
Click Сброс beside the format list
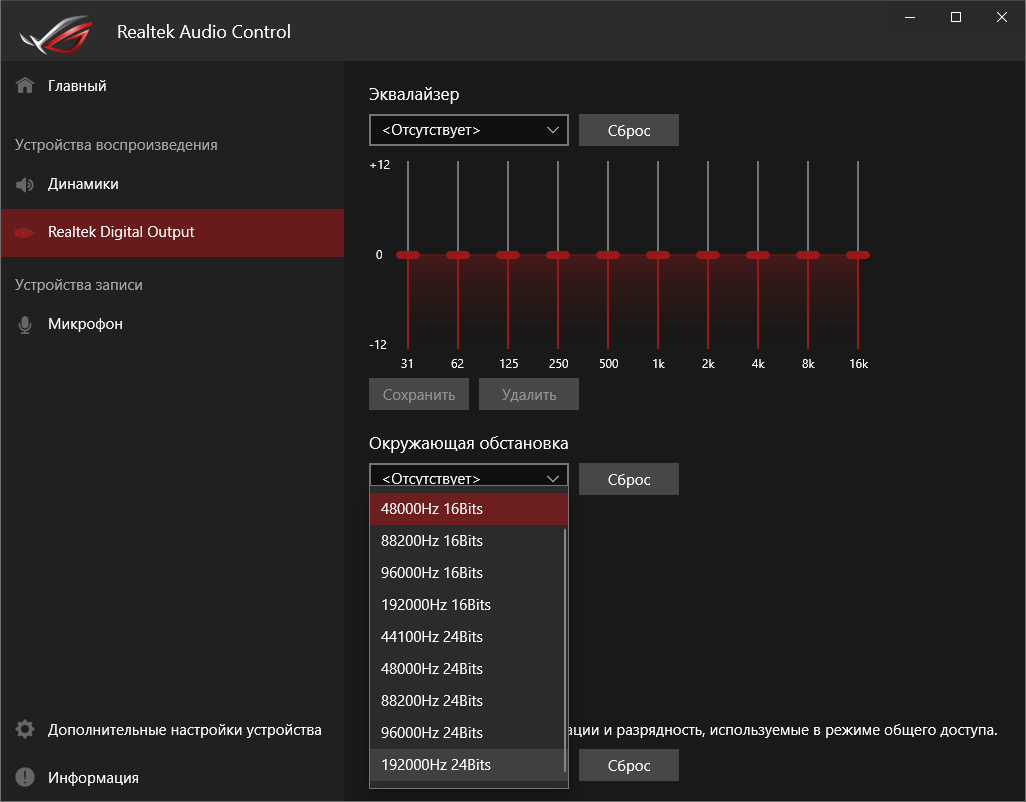tap(629, 765)
